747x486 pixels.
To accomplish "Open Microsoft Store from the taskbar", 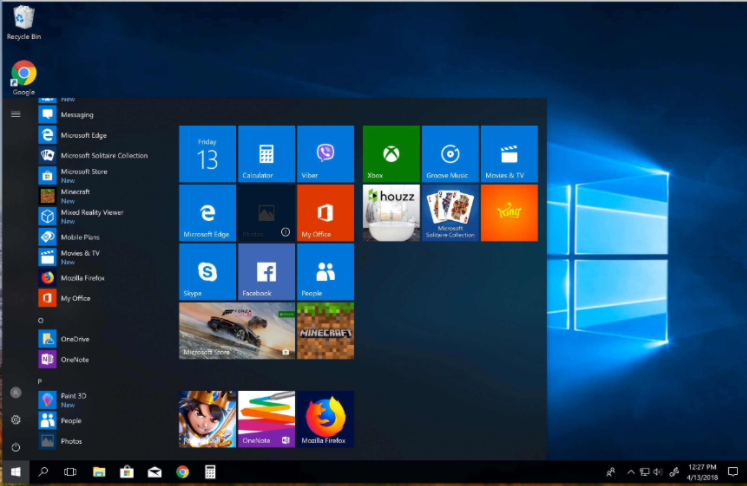I will (x=127, y=472).
